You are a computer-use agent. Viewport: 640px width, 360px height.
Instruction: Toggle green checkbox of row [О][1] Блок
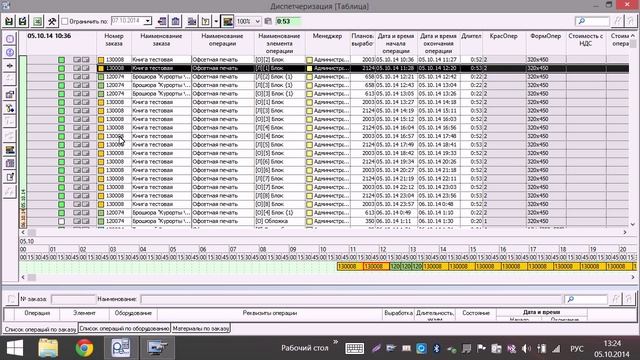click(61, 102)
